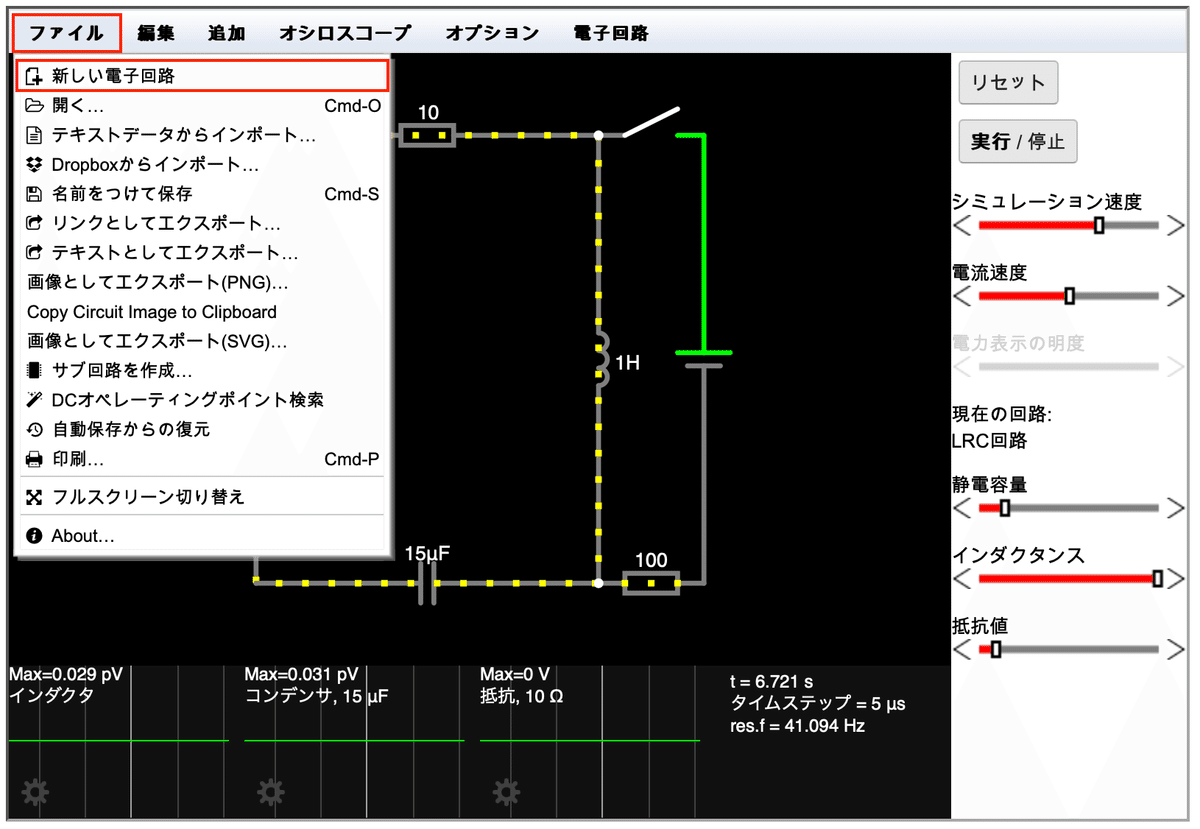Select the 15µF capacitor component
Viewport: 1200px width, 829px height.
pos(427,581)
